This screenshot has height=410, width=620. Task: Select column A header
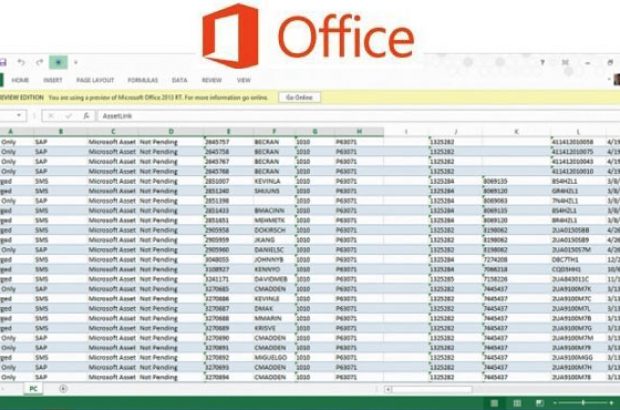pos(11,131)
